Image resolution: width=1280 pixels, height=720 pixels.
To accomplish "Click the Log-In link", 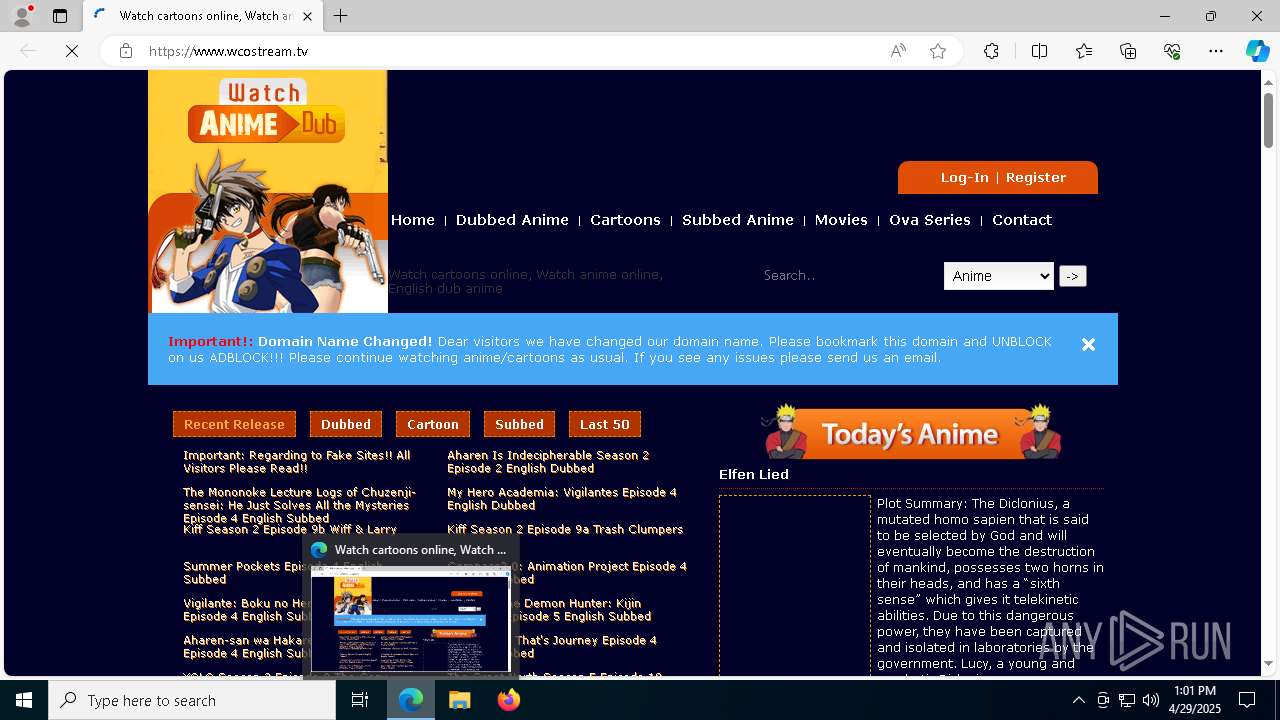I will [x=964, y=178].
